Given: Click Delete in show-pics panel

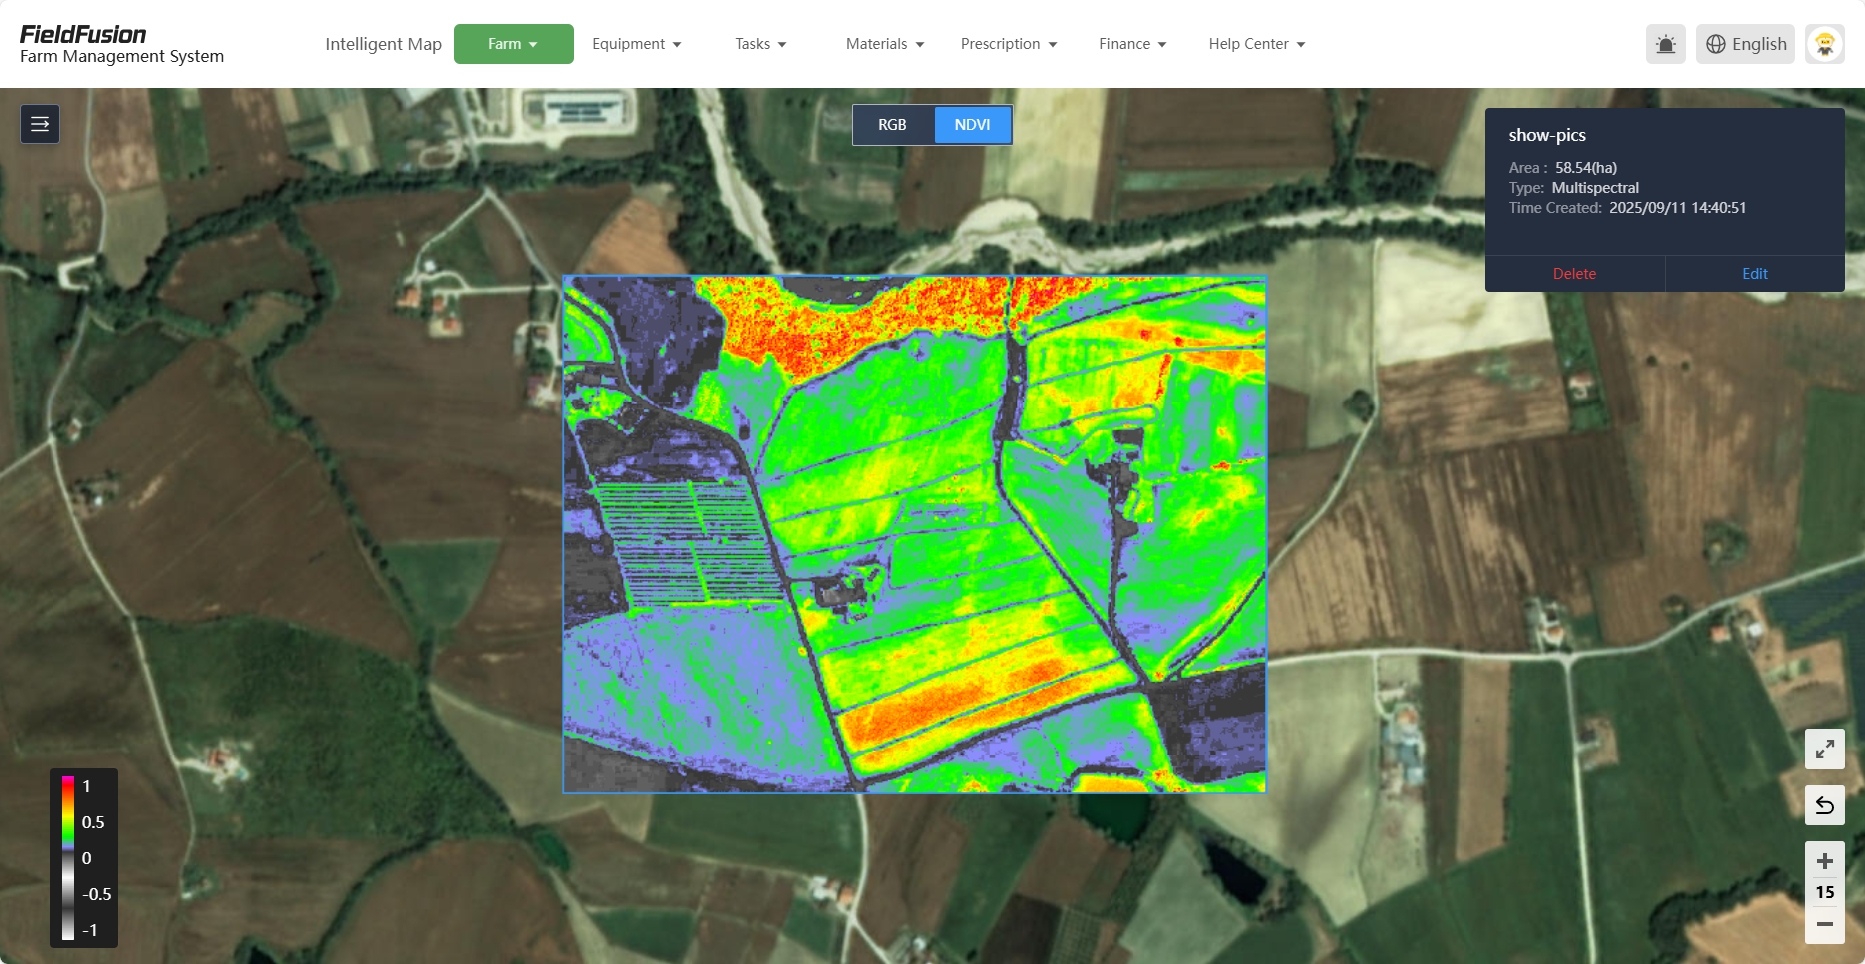Looking at the screenshot, I should pyautogui.click(x=1574, y=274).
